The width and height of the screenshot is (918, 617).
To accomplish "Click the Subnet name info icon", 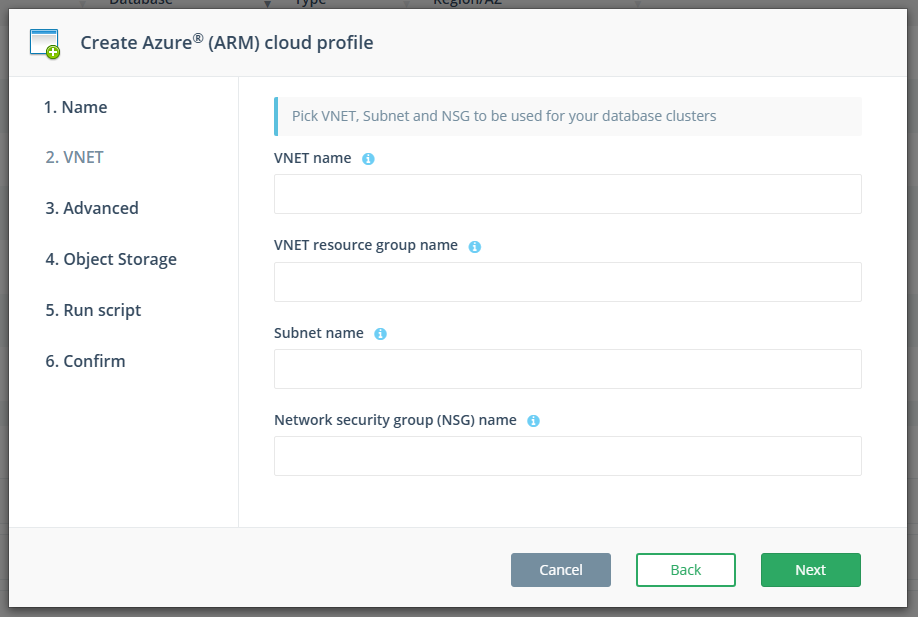I will (x=381, y=334).
